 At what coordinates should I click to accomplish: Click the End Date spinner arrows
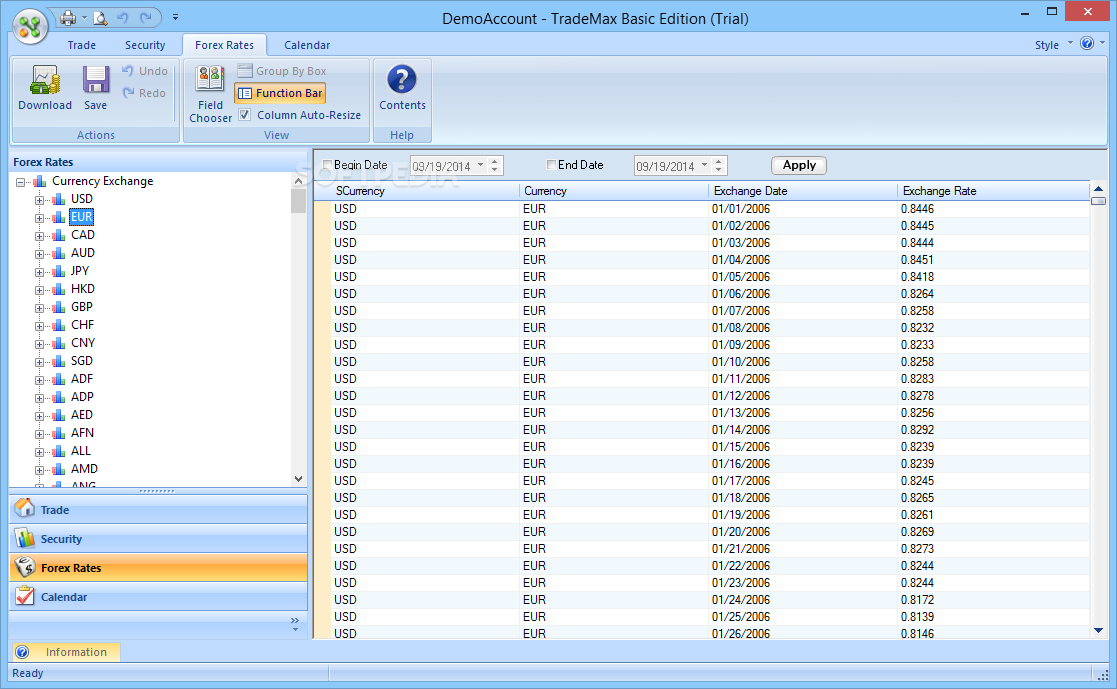719,165
